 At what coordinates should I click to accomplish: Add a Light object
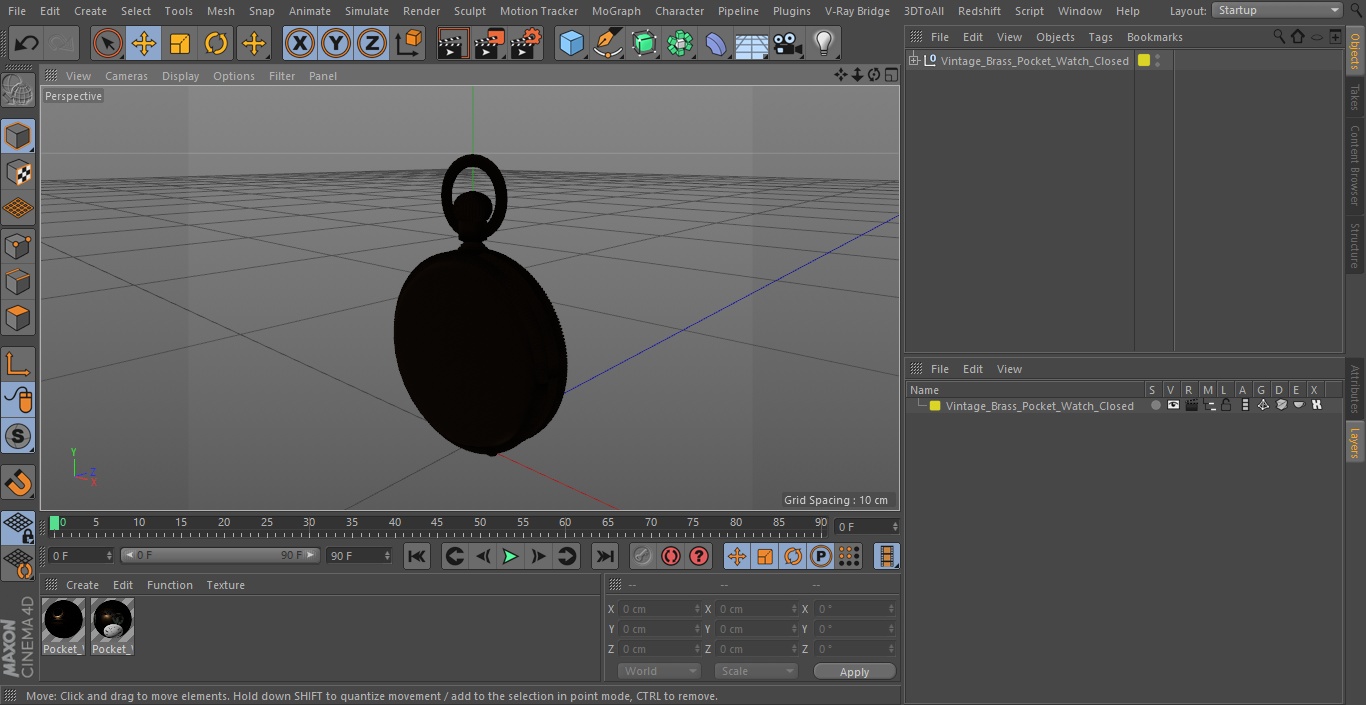(824, 43)
